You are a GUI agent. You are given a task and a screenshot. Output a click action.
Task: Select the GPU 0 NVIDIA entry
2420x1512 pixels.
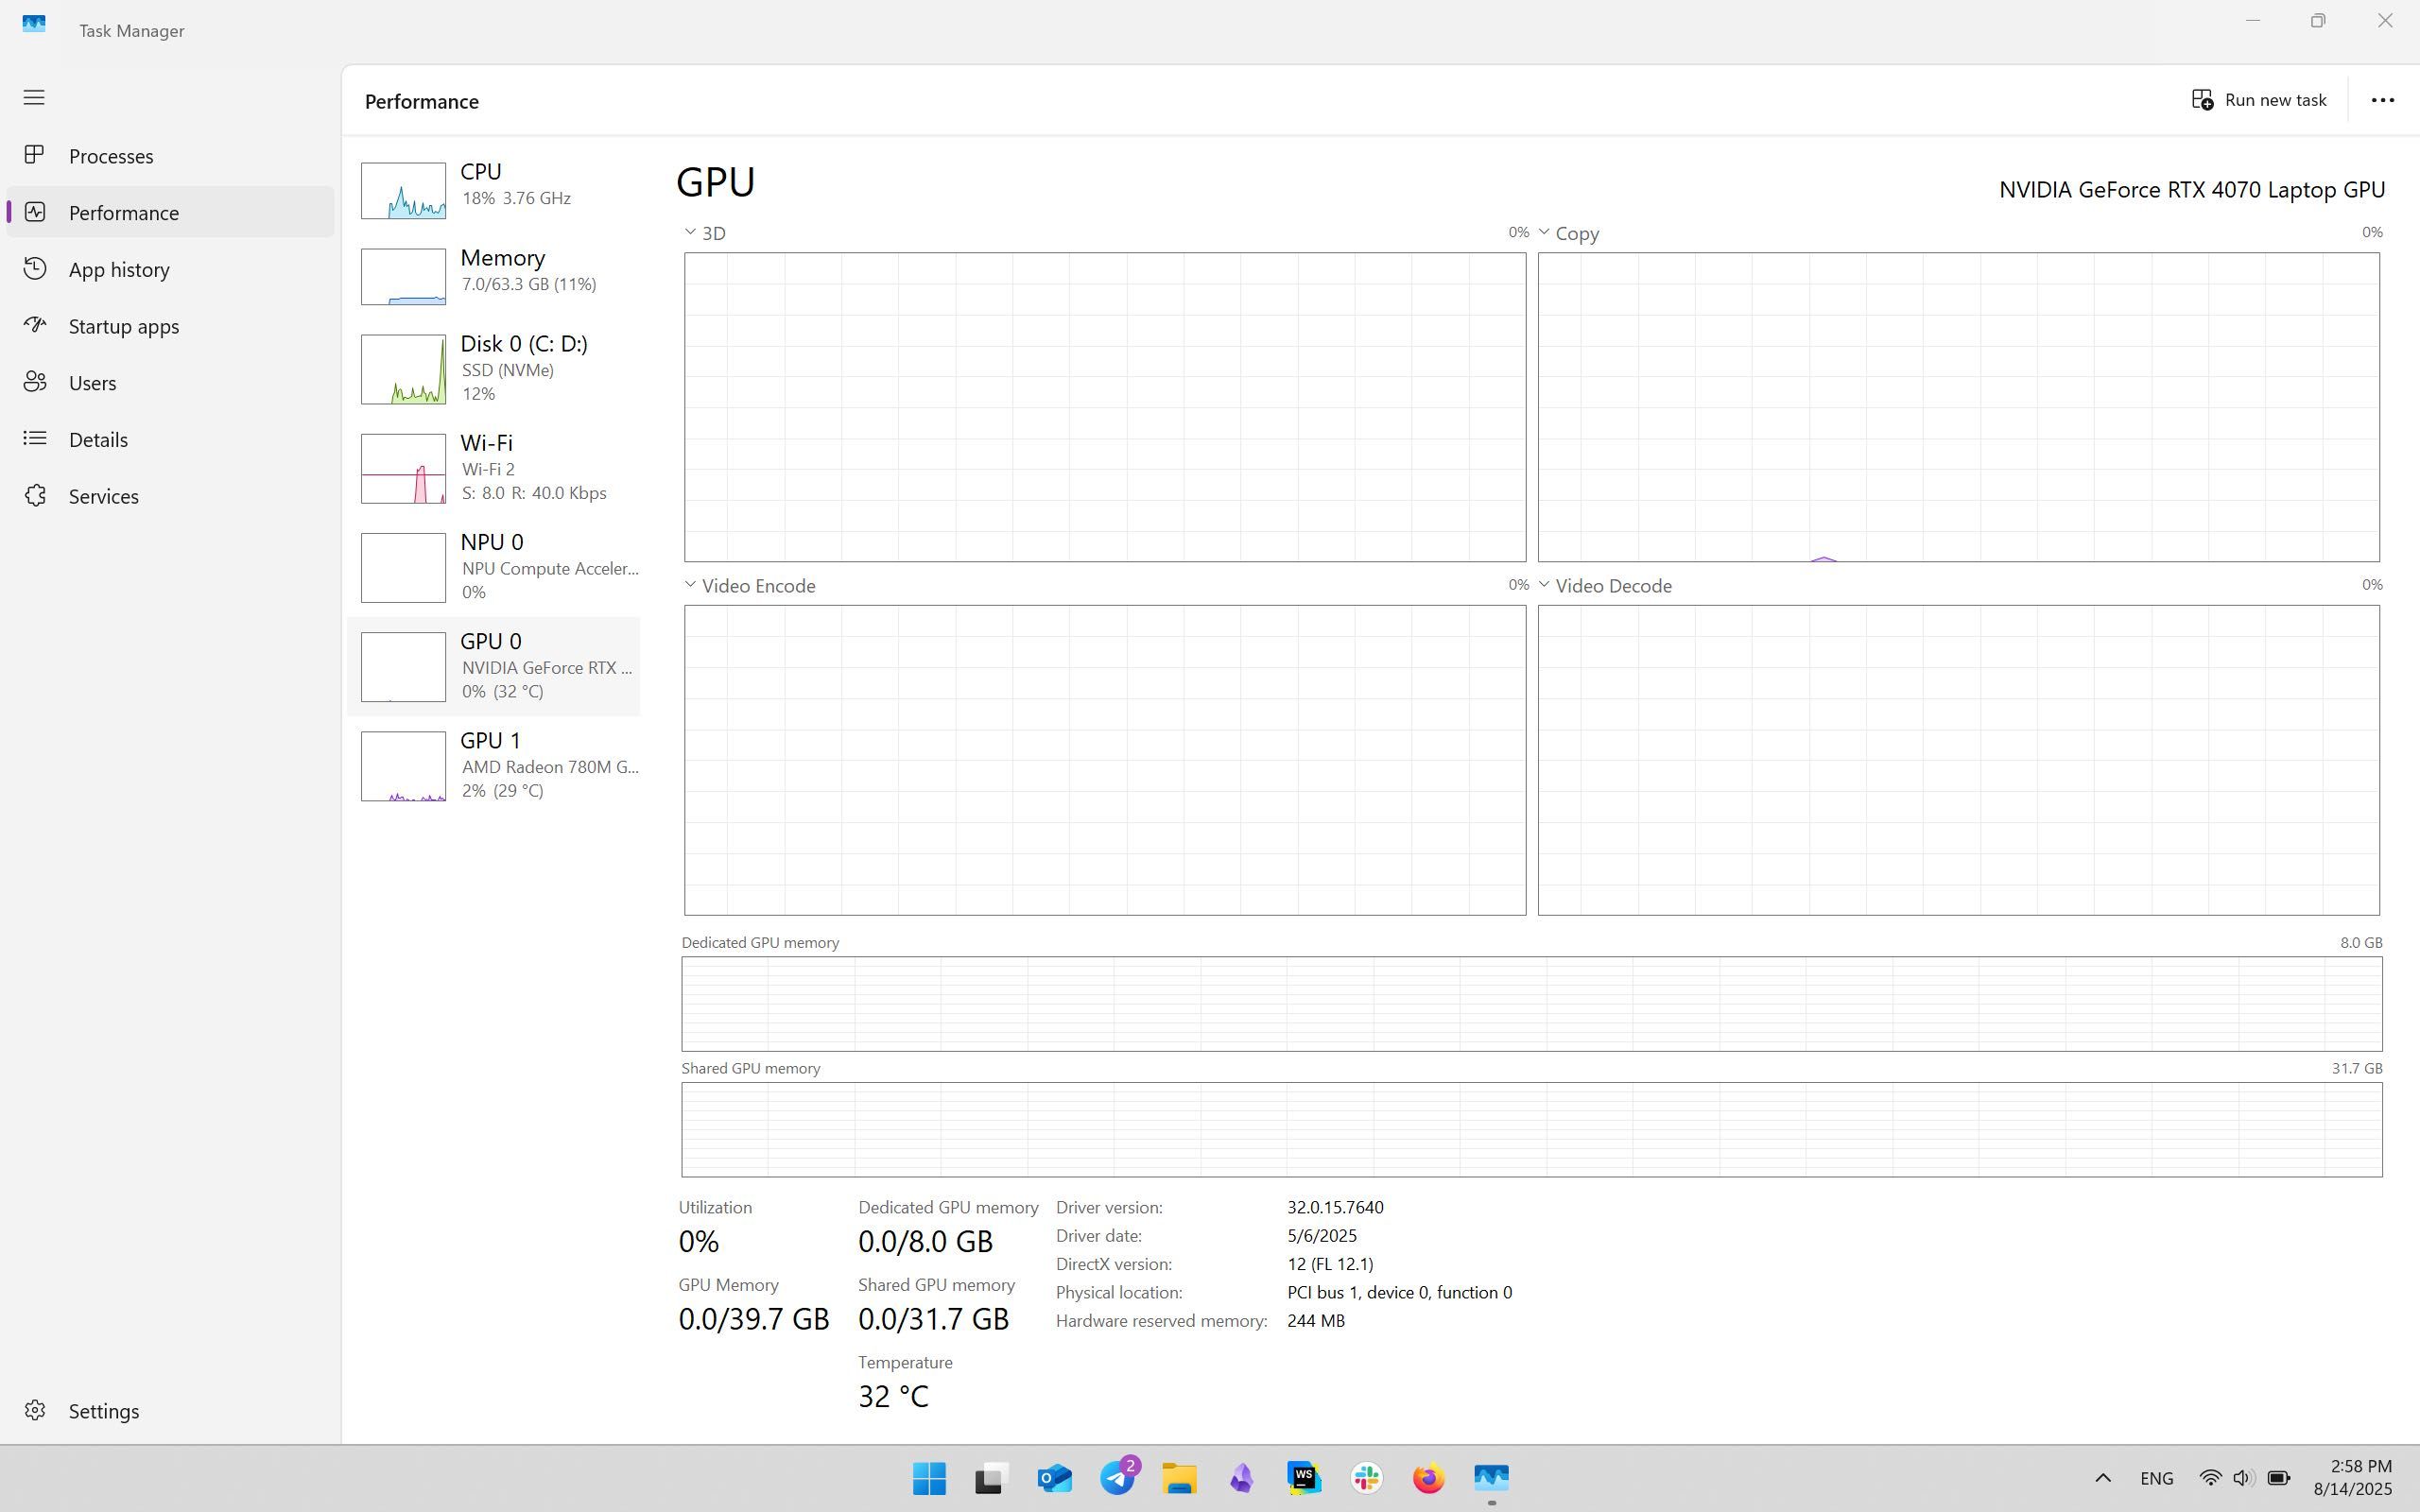click(494, 666)
